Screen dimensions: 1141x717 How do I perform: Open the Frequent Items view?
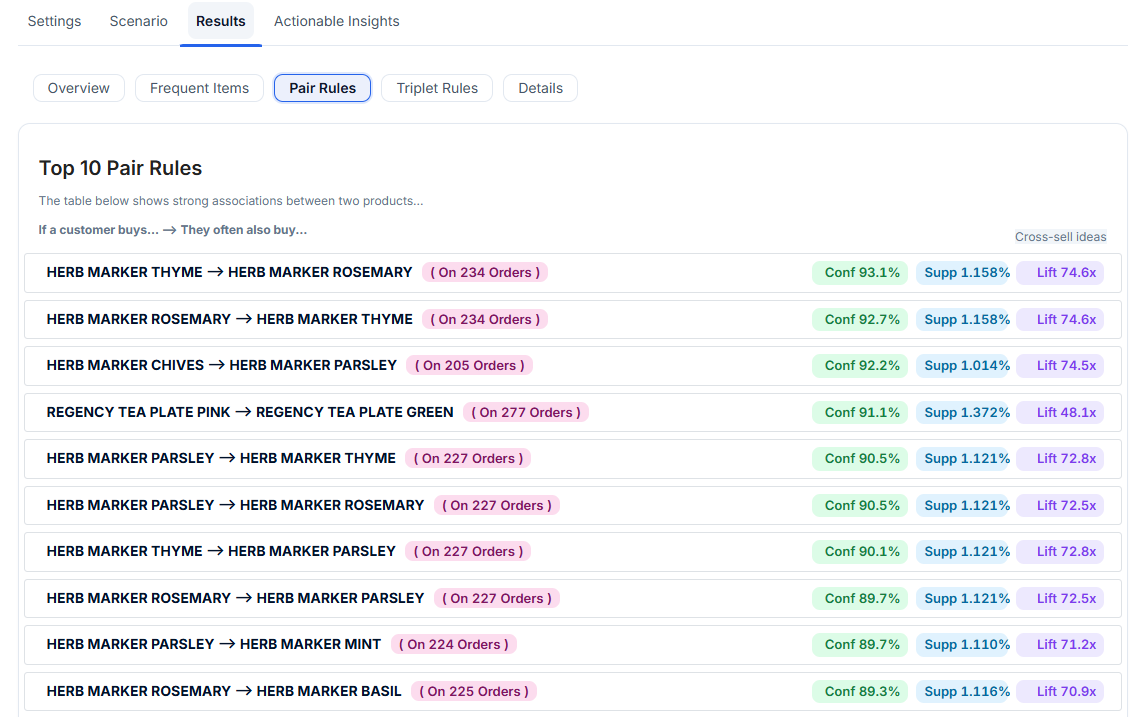click(199, 88)
